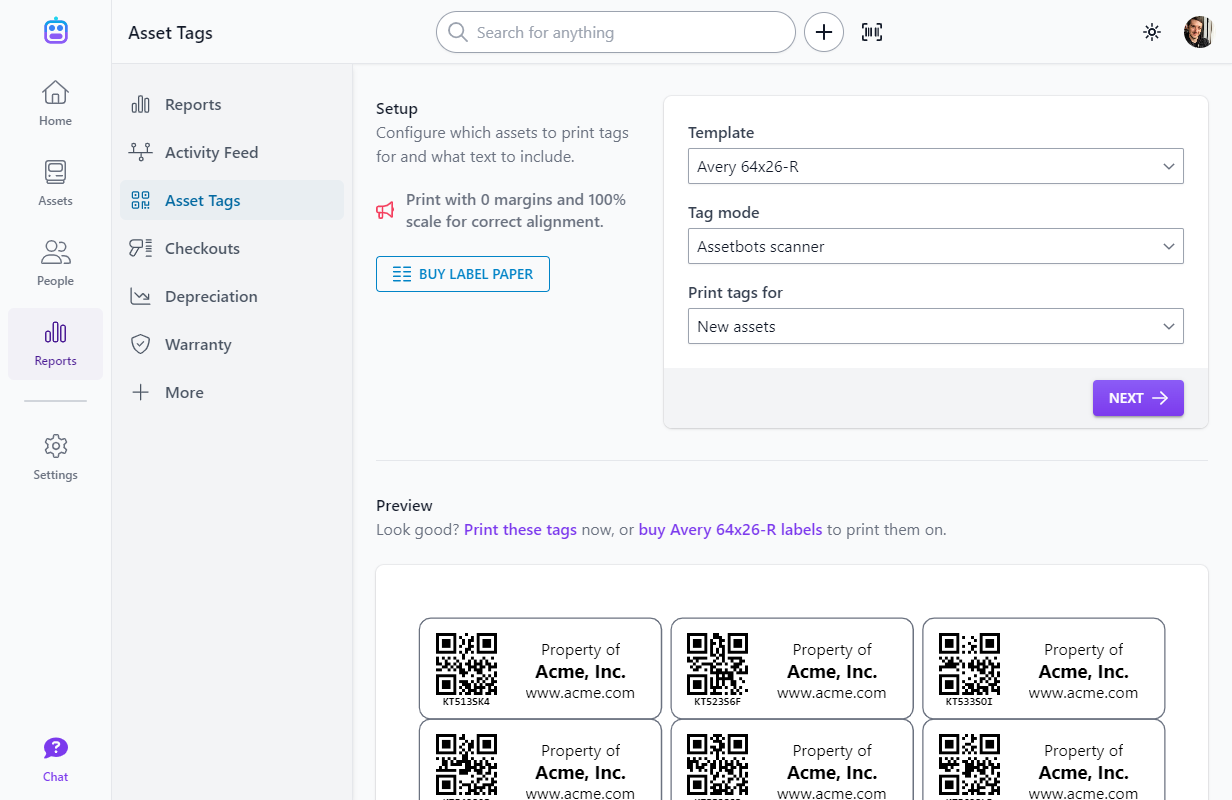Click the QR code on tag KT523S6F
The width and height of the screenshot is (1232, 800).
point(717,664)
